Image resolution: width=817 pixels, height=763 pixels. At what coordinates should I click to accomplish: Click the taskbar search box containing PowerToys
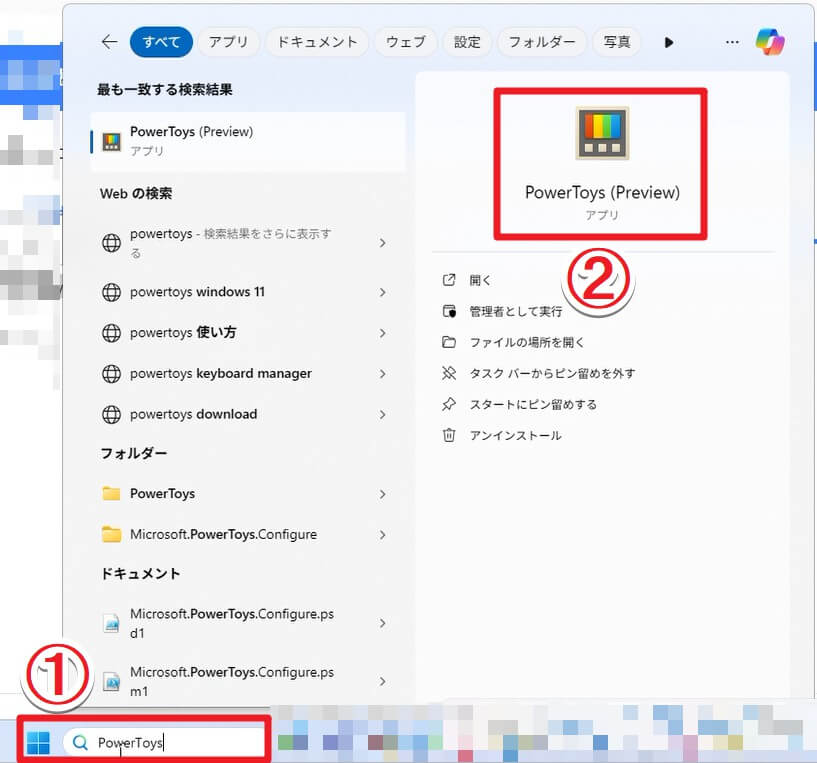click(x=164, y=742)
